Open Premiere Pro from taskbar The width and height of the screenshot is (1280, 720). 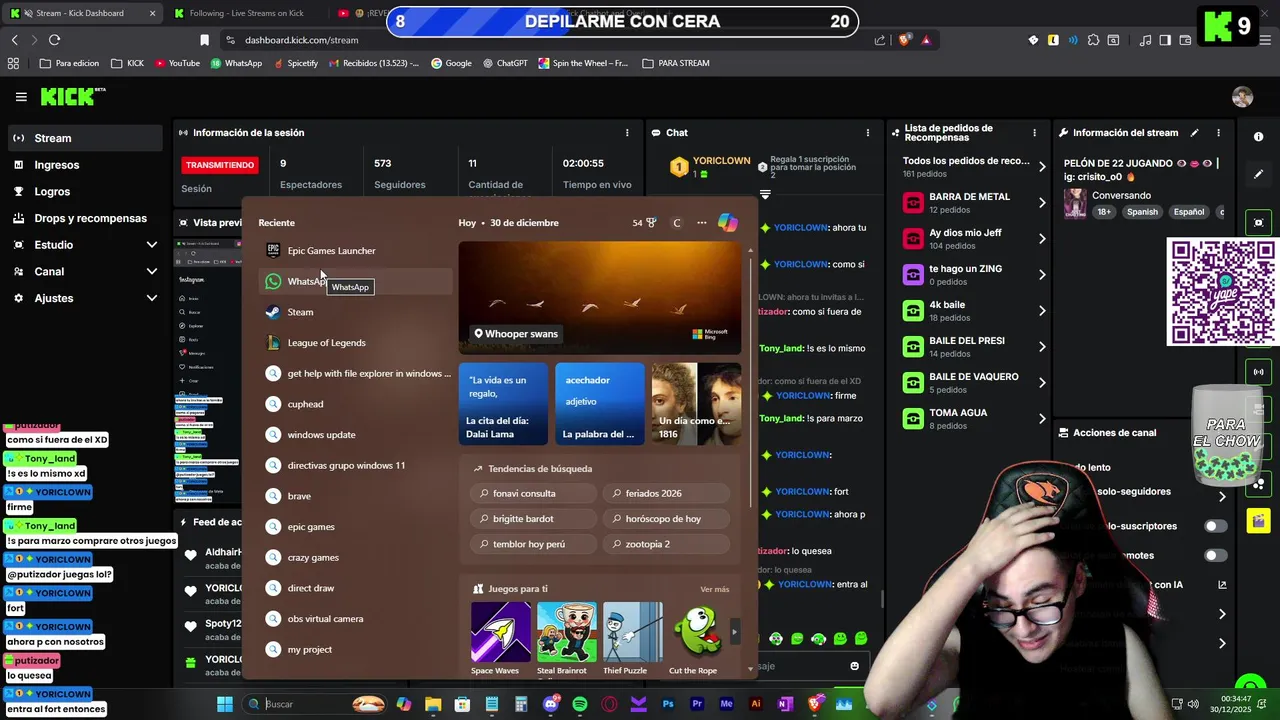pyautogui.click(x=697, y=704)
